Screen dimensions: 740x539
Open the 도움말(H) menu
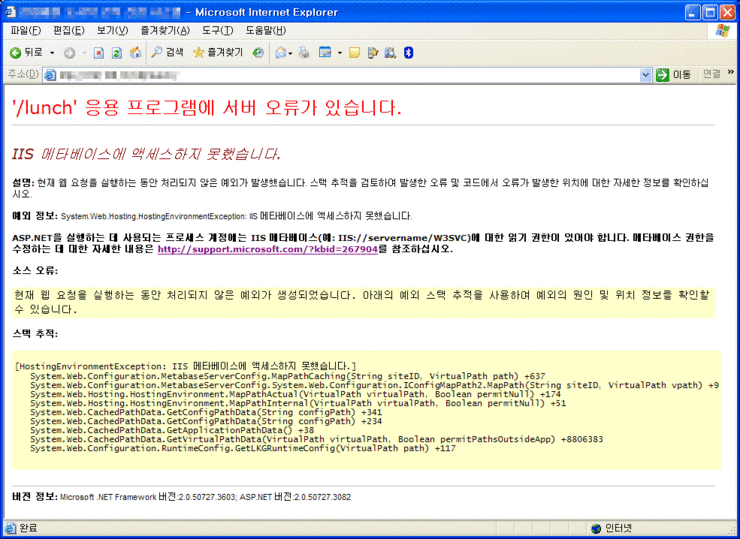coord(266,31)
